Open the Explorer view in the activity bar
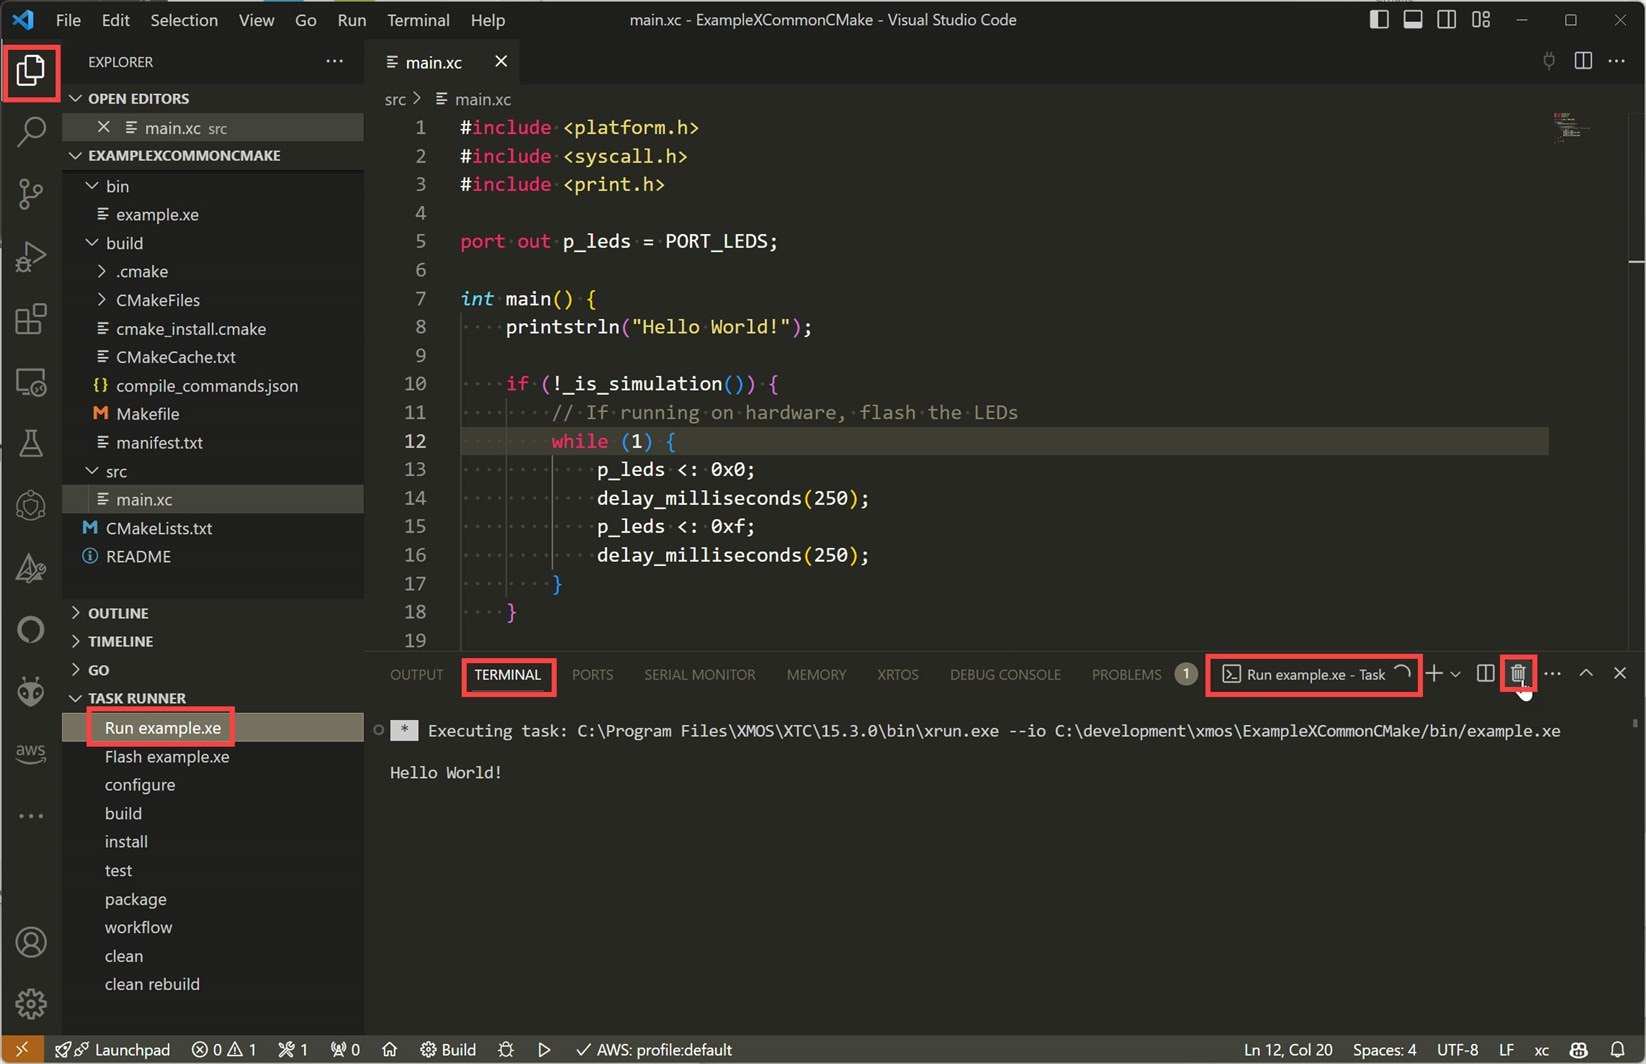Image resolution: width=1646 pixels, height=1064 pixels. (31, 71)
